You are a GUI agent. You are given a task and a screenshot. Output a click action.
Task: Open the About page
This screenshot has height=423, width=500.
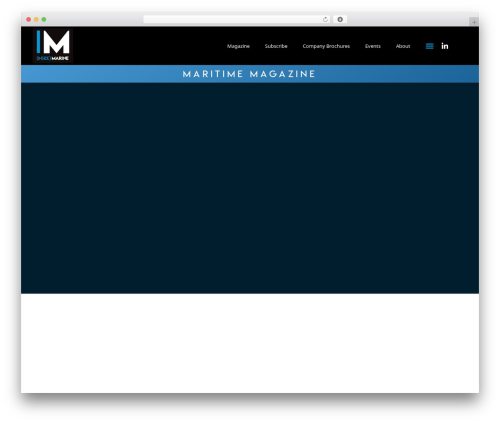(403, 46)
